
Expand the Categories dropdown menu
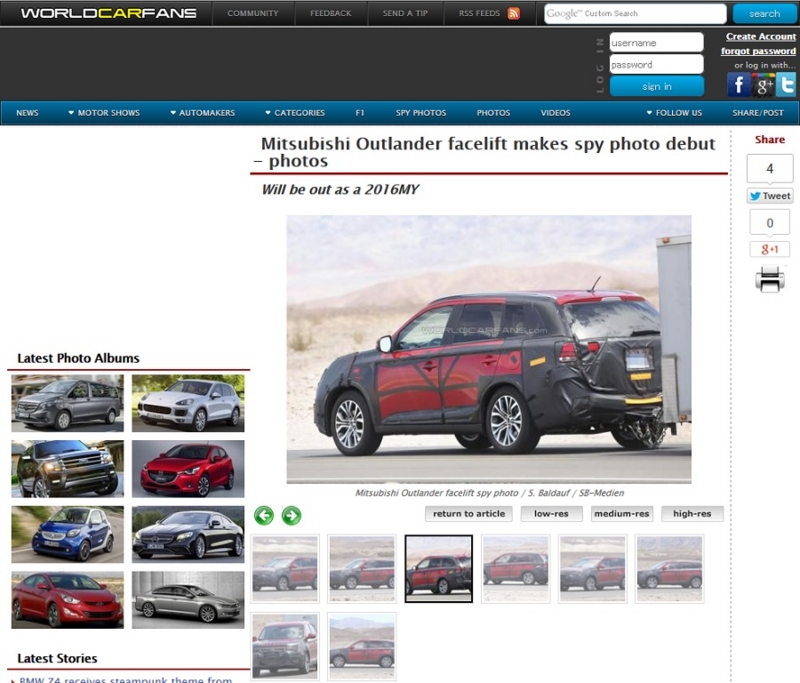point(295,113)
